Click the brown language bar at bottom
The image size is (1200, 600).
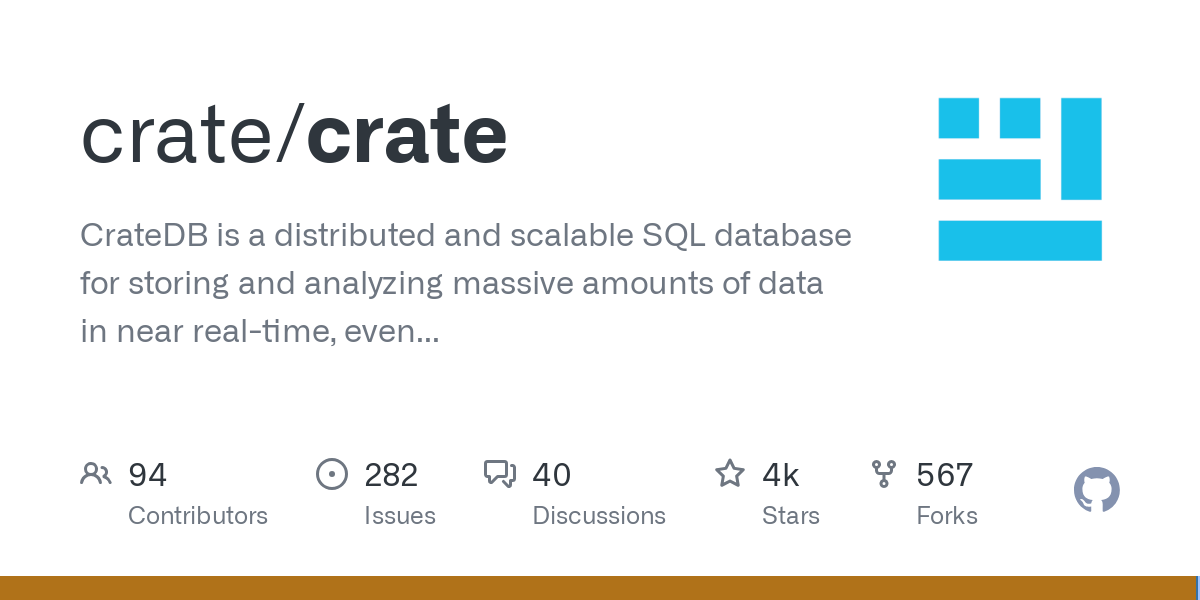(x=598, y=588)
